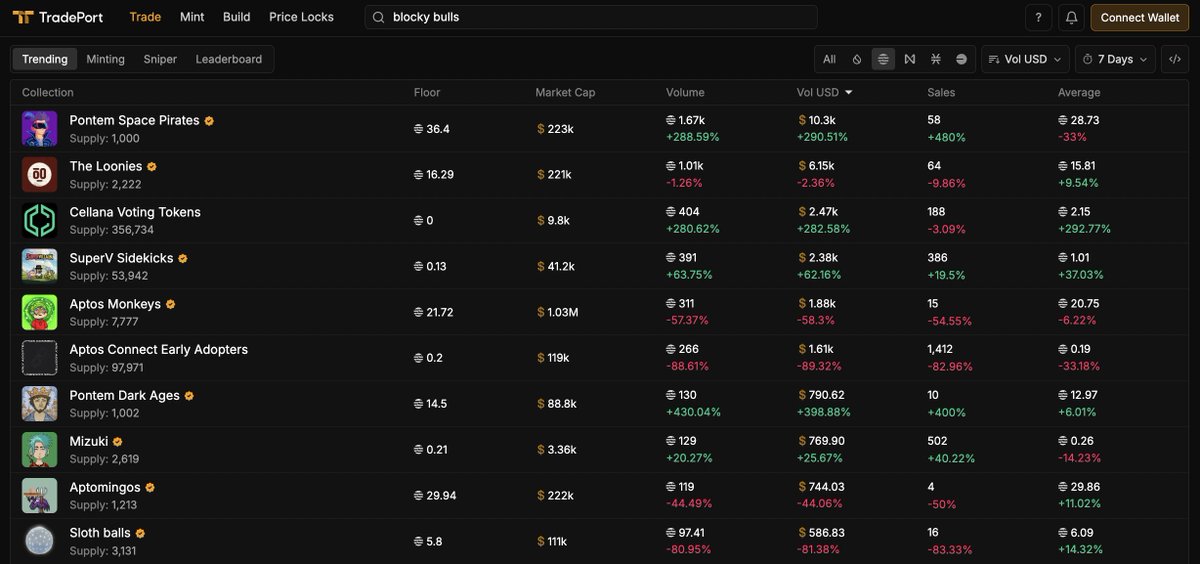Click the Connect Wallet button
1200x564 pixels.
(1140, 17)
